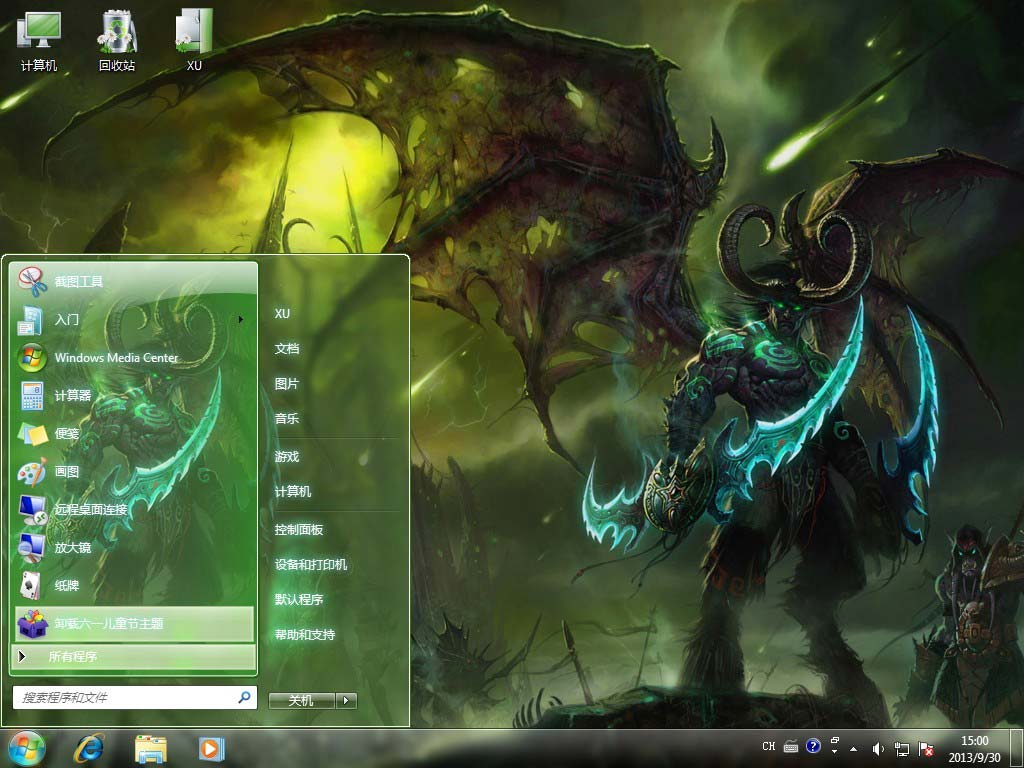Open Windows Media Player from the taskbar
This screenshot has height=768, width=1024.
[211, 748]
